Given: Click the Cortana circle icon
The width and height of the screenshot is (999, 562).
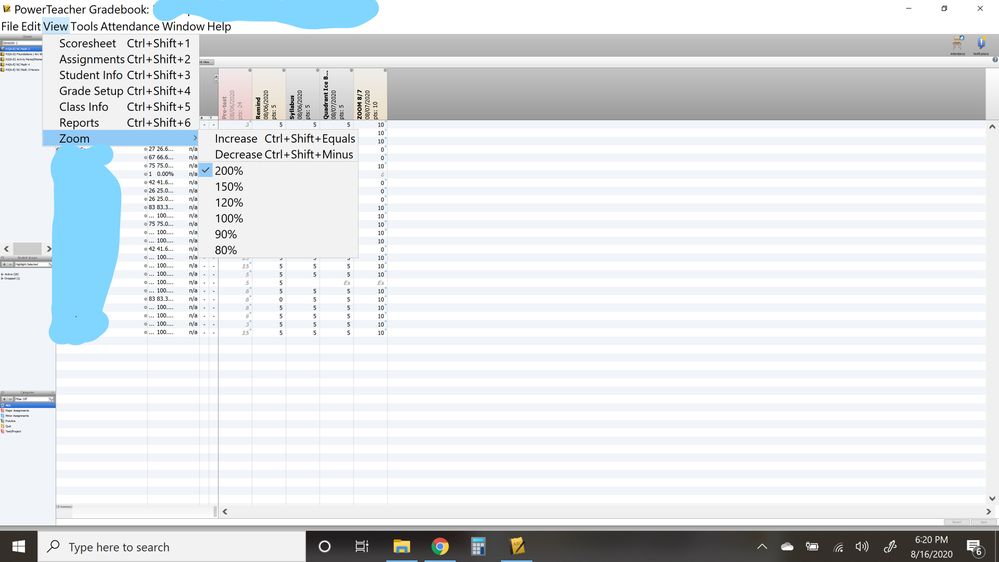Looking at the screenshot, I should pyautogui.click(x=324, y=546).
